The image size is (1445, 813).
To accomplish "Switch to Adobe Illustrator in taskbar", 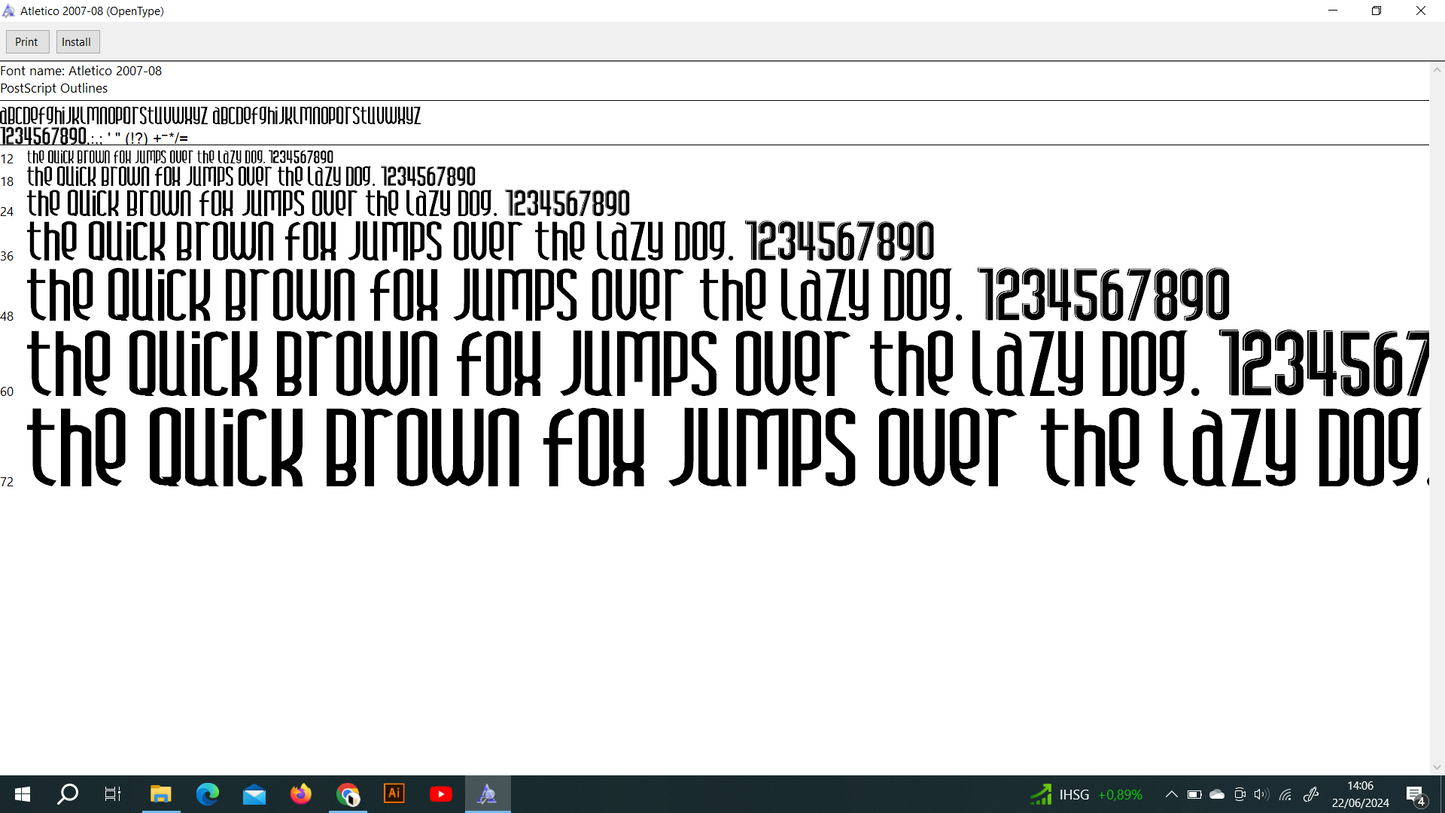I will (x=394, y=794).
